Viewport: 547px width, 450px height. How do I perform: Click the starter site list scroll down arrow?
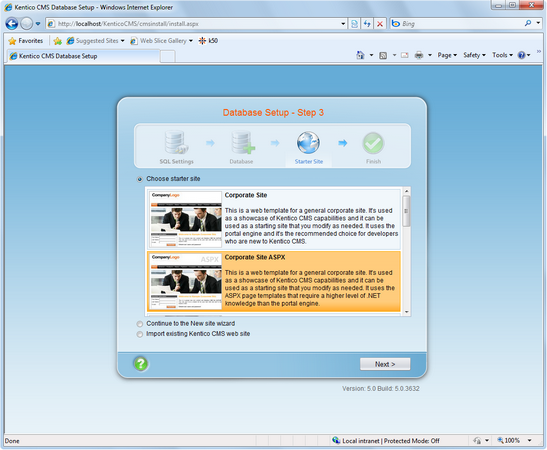click(406, 312)
